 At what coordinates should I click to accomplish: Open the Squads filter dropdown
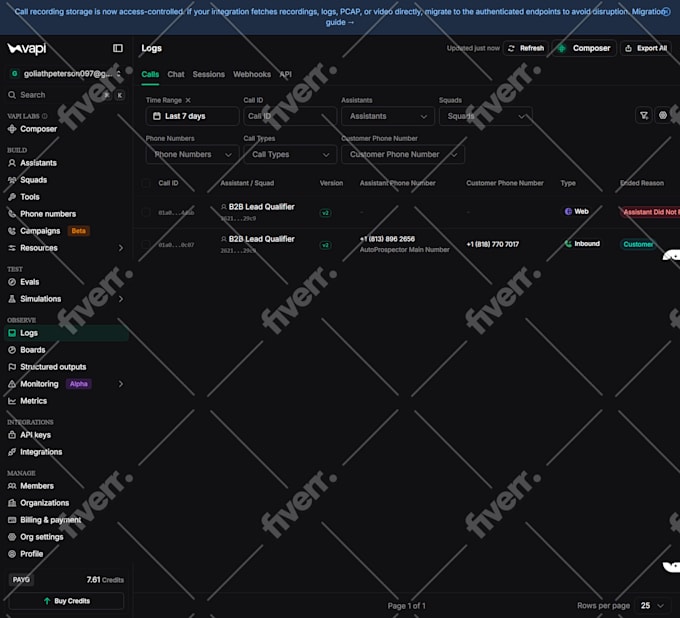click(485, 116)
